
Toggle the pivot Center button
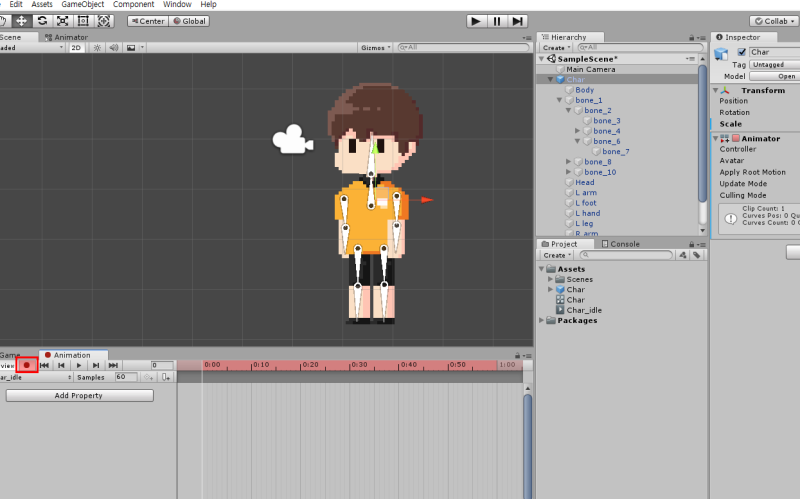[148, 21]
